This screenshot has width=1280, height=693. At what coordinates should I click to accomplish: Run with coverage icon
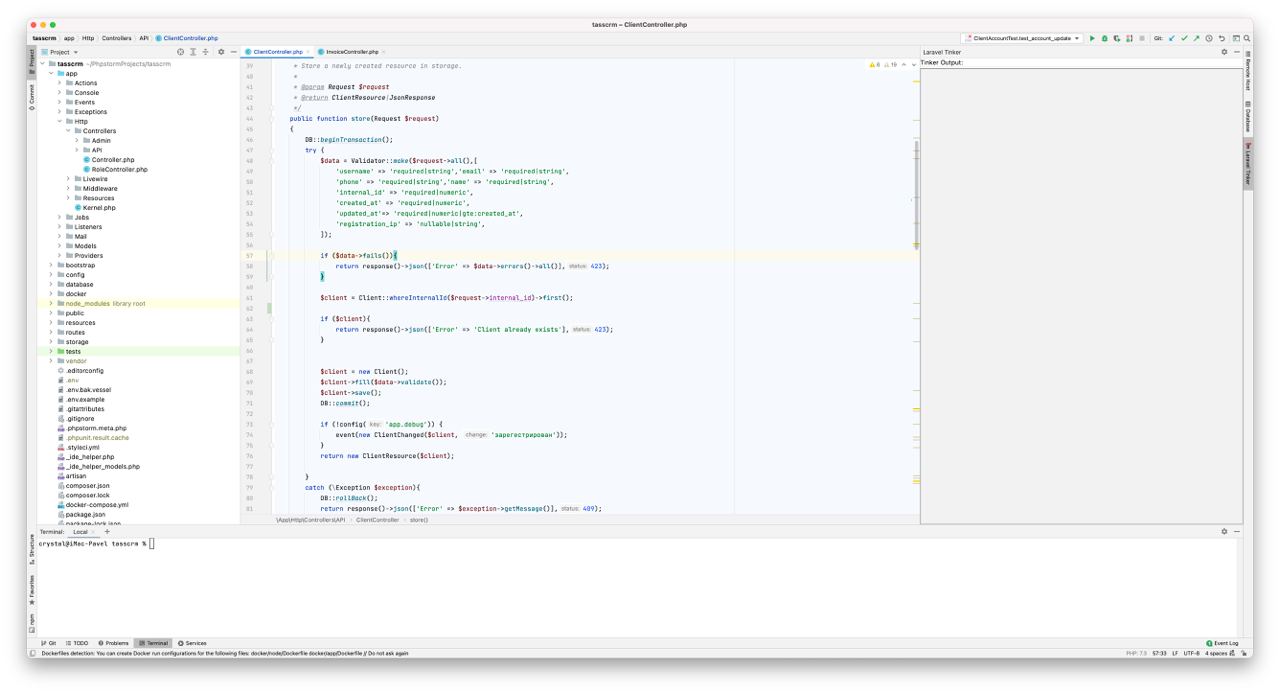(x=1117, y=38)
